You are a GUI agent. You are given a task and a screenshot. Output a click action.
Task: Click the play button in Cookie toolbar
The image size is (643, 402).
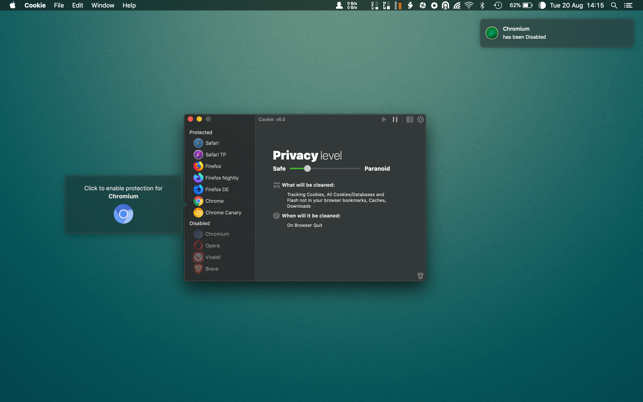click(x=384, y=120)
